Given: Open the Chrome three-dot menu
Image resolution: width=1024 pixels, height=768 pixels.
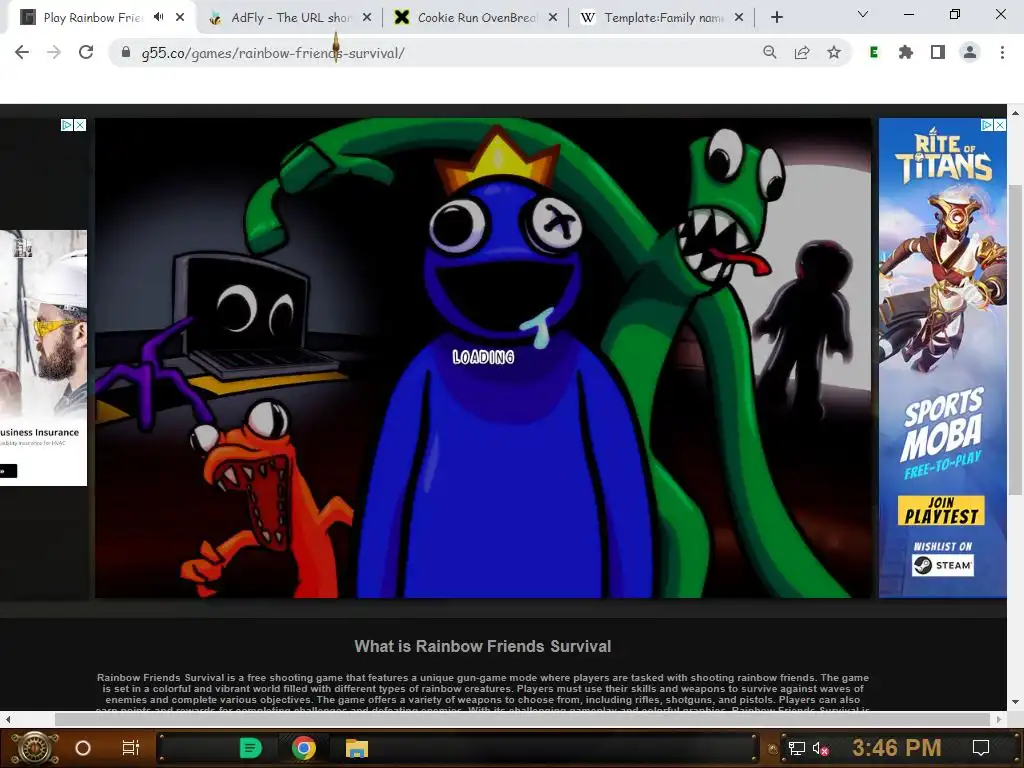Looking at the screenshot, I should coord(1002,52).
